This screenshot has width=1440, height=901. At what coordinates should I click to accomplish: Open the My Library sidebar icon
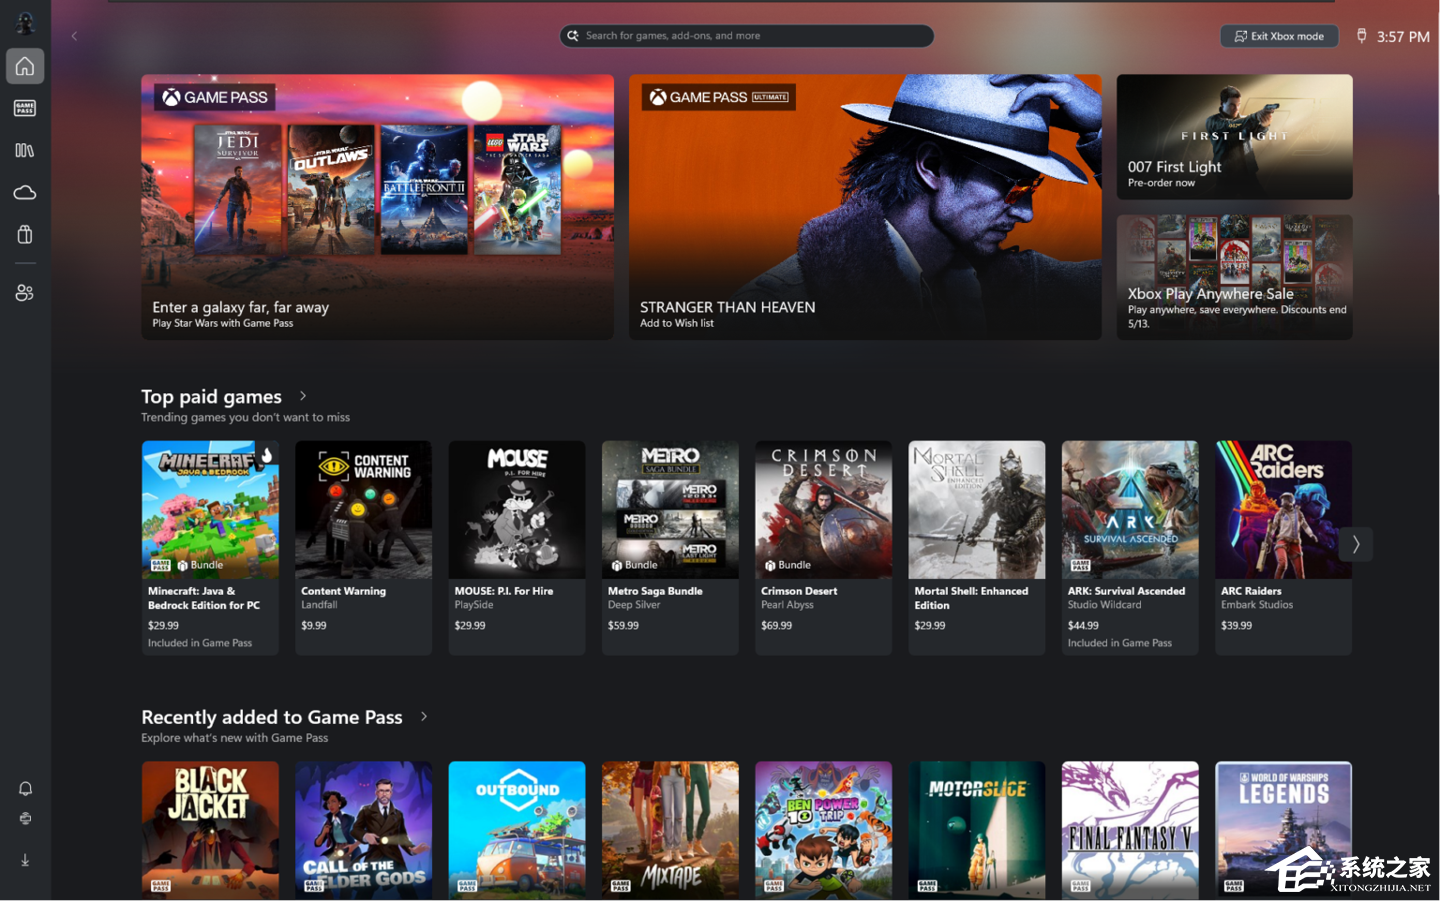pyautogui.click(x=25, y=150)
